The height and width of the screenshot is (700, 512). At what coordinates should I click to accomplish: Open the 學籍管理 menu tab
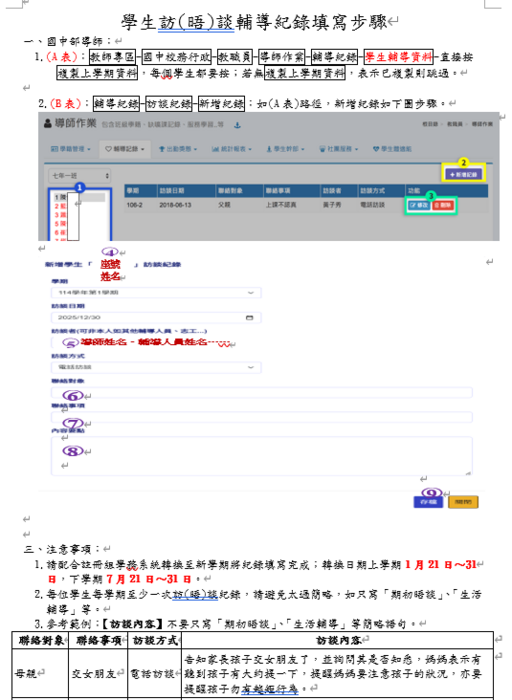[x=71, y=149]
